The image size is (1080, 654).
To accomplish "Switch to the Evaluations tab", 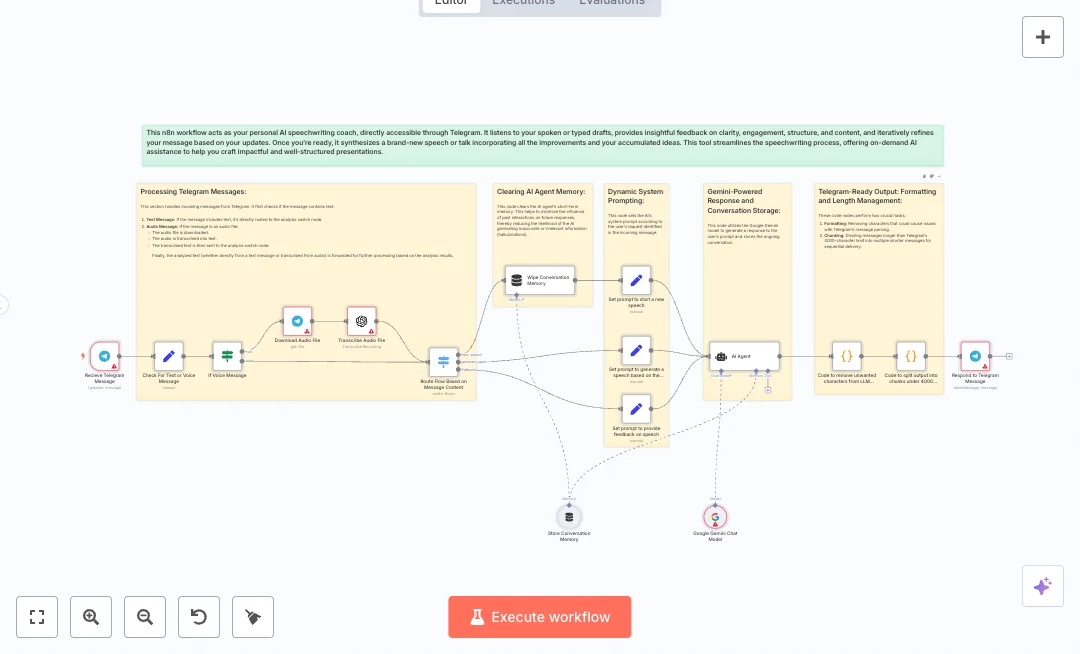I will pos(612,3).
